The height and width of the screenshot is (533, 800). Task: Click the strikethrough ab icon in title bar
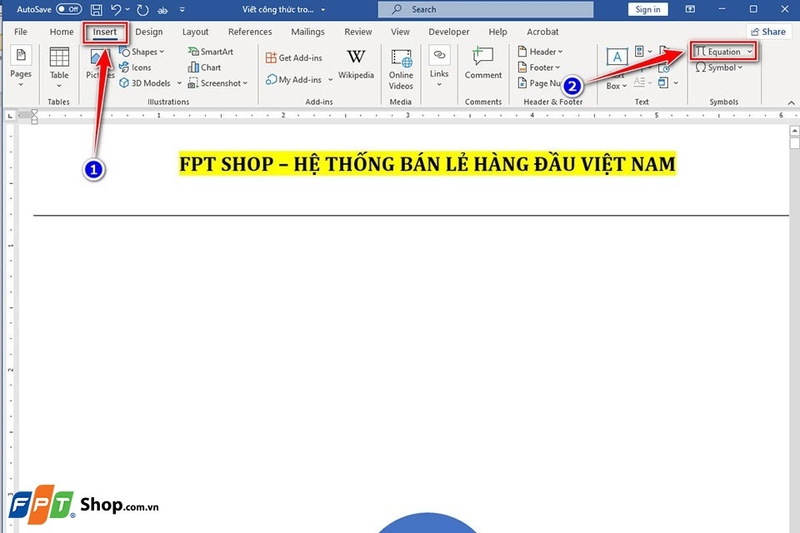click(x=162, y=10)
